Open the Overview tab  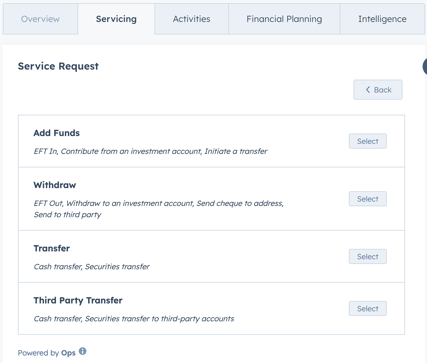point(40,19)
